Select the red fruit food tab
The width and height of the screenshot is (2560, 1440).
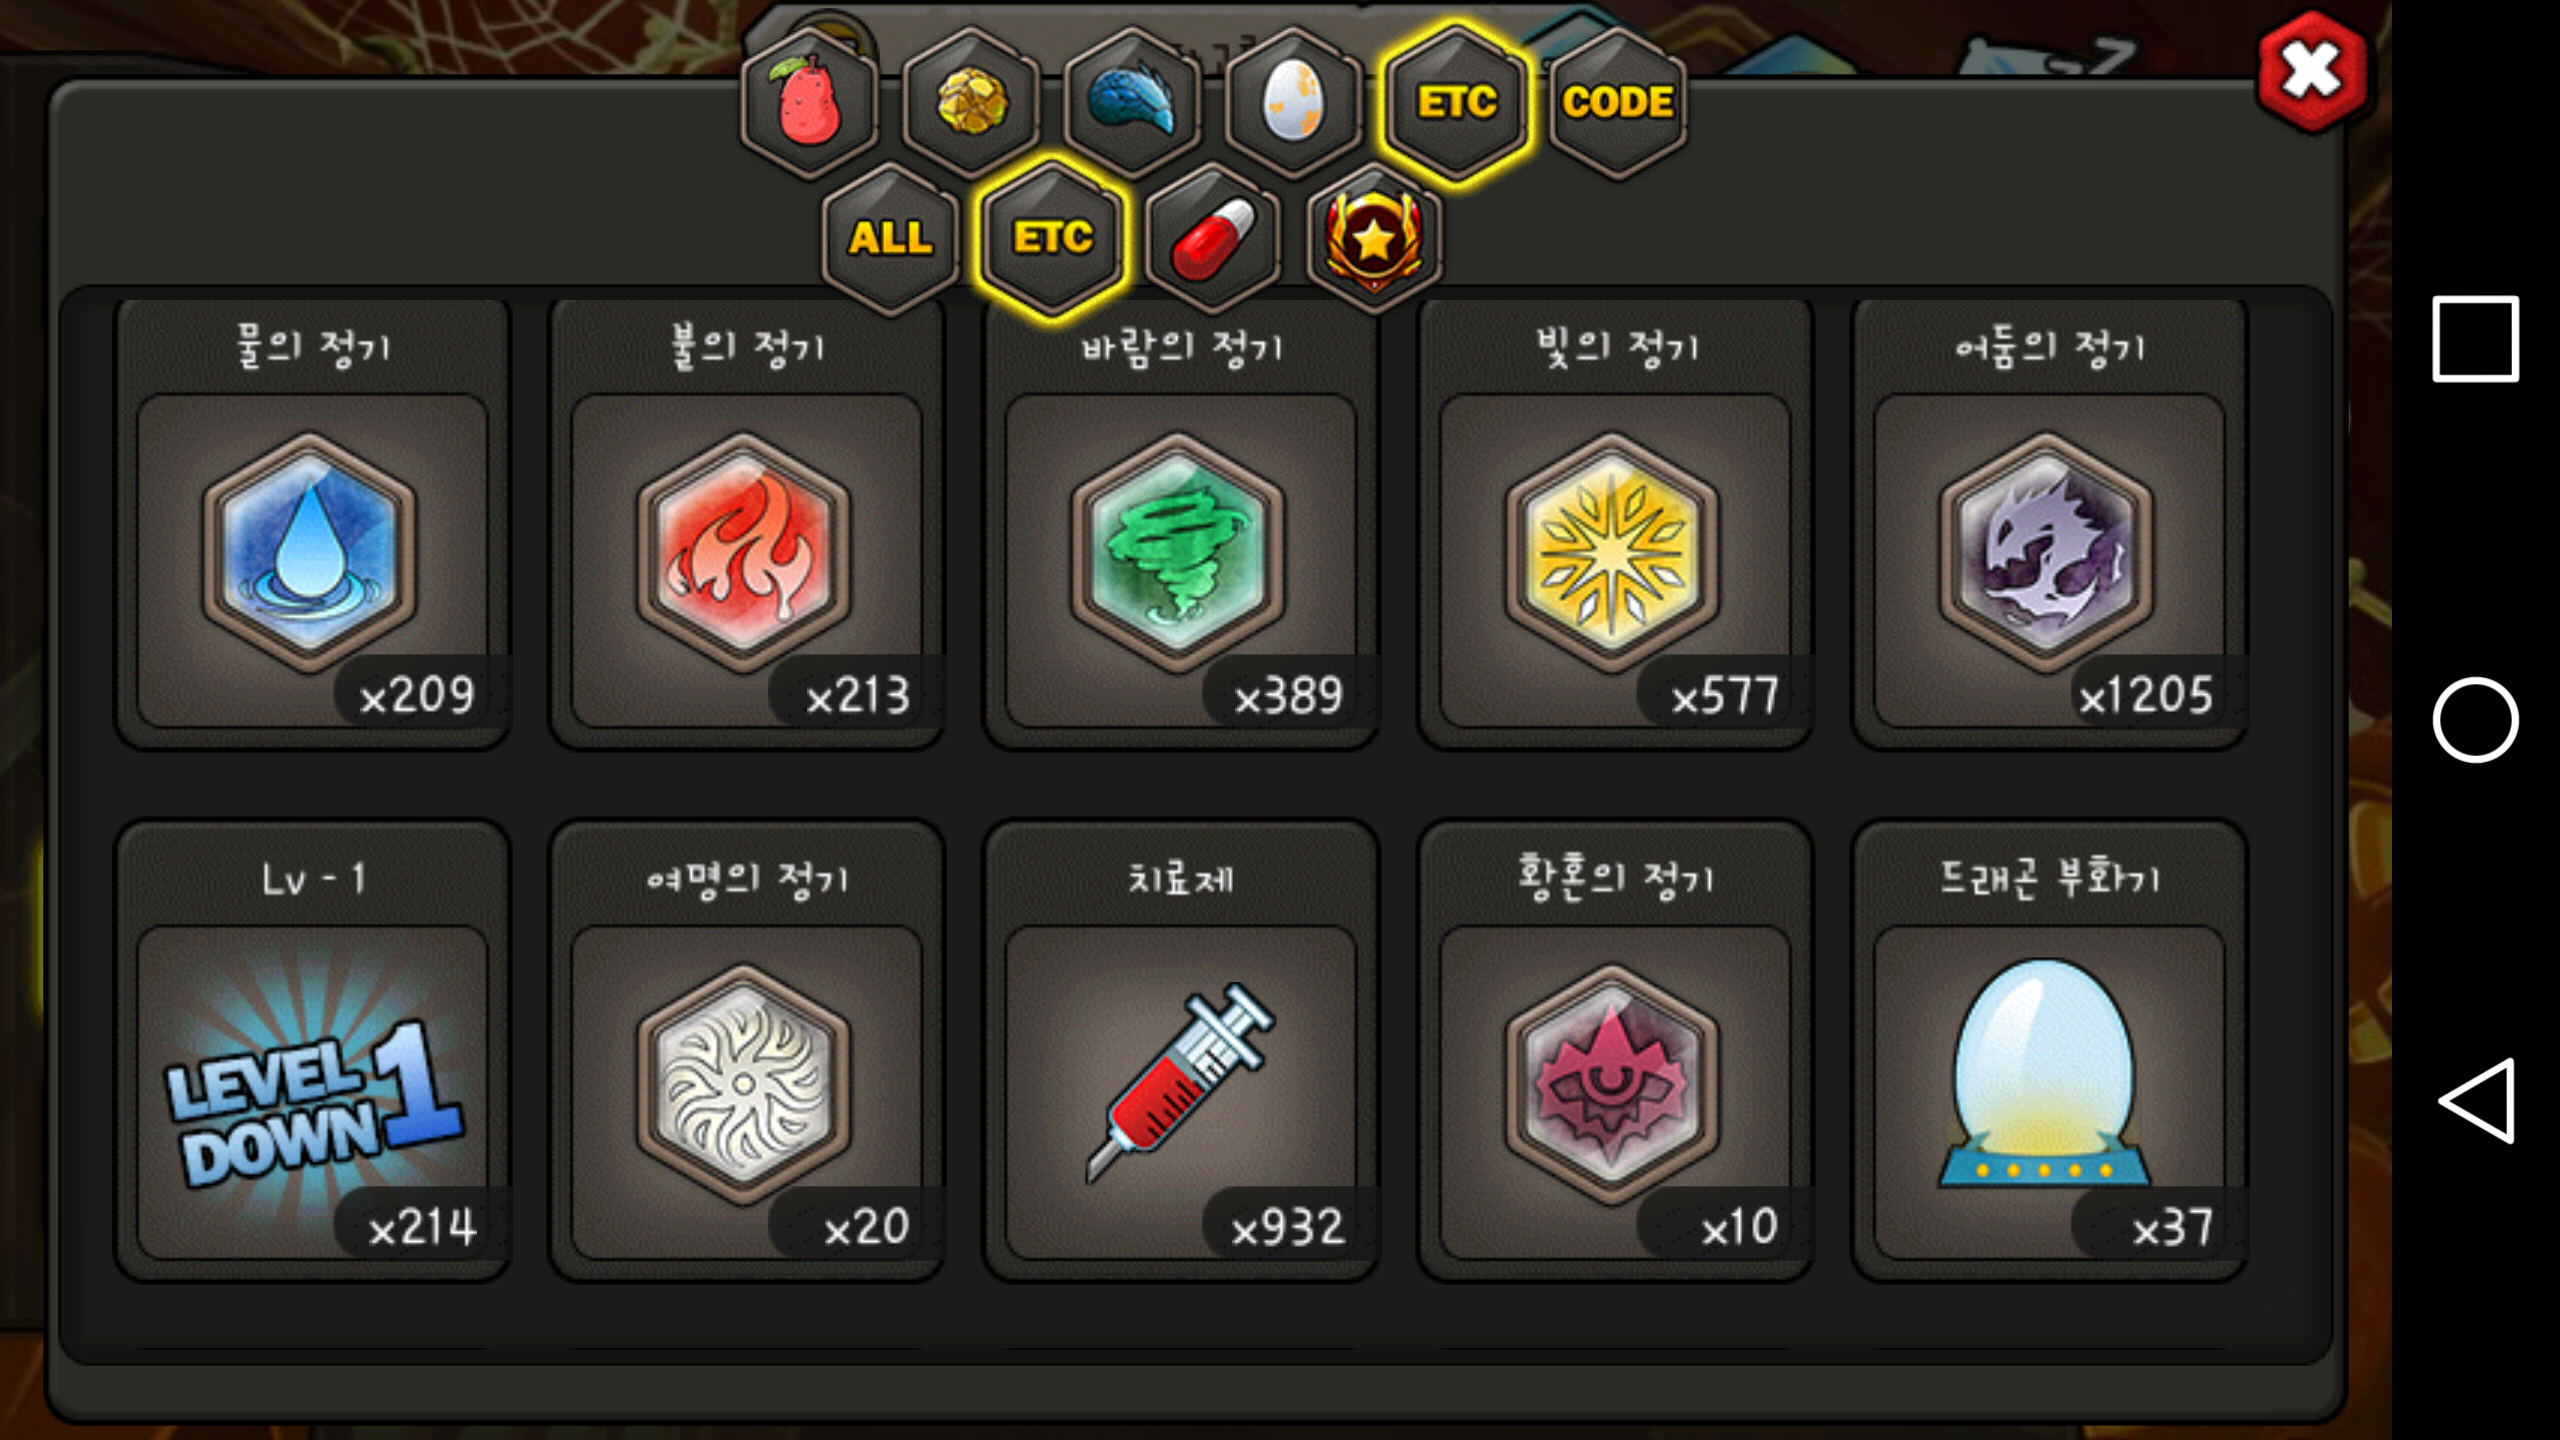point(810,102)
